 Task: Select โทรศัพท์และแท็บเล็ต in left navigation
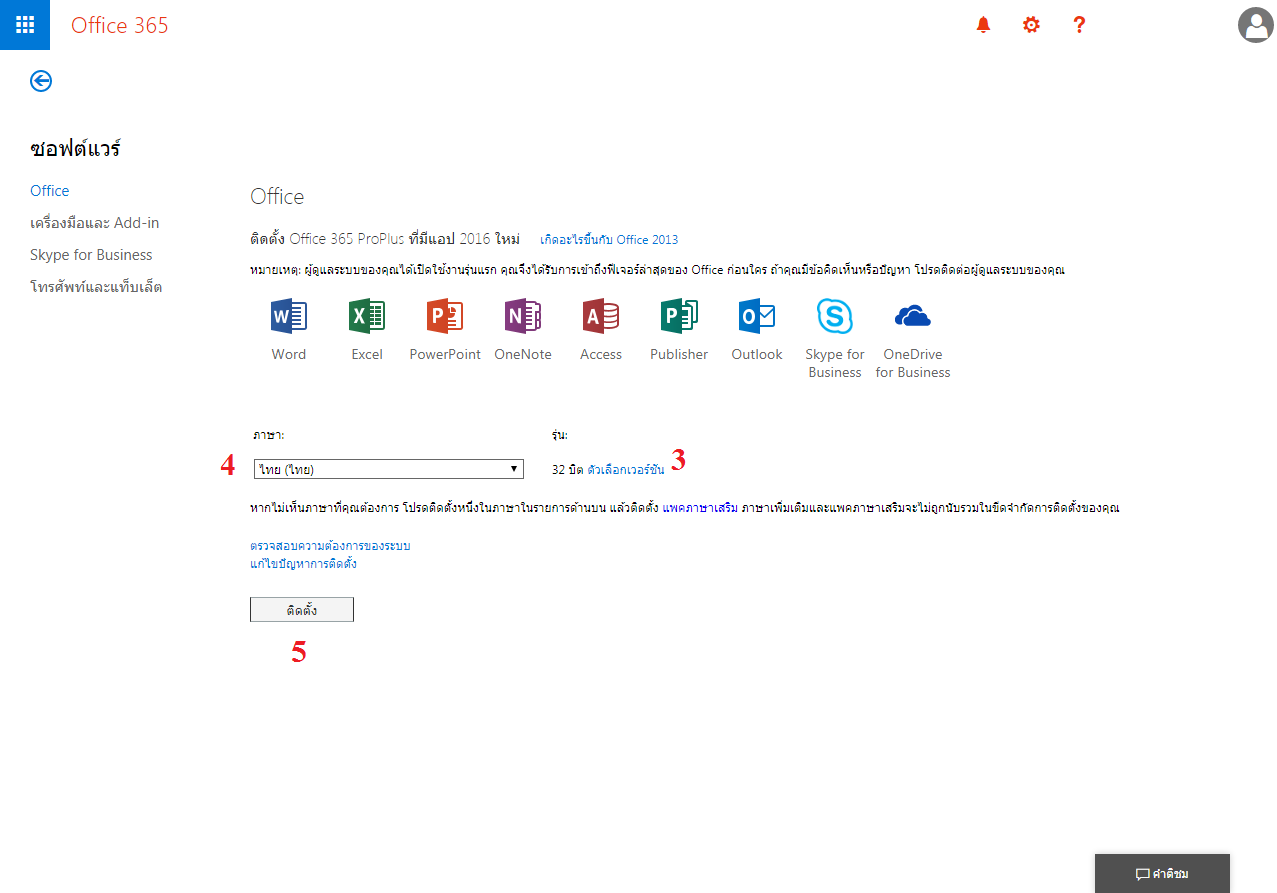(96, 287)
